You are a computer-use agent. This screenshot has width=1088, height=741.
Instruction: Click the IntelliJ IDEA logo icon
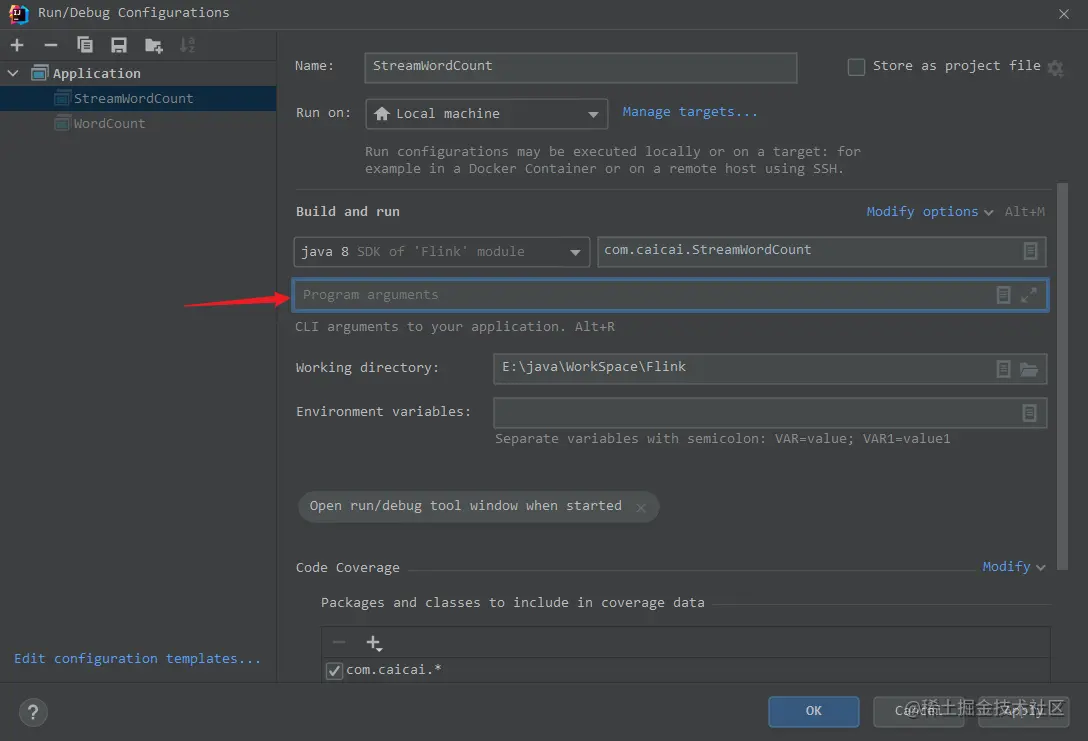(x=19, y=13)
